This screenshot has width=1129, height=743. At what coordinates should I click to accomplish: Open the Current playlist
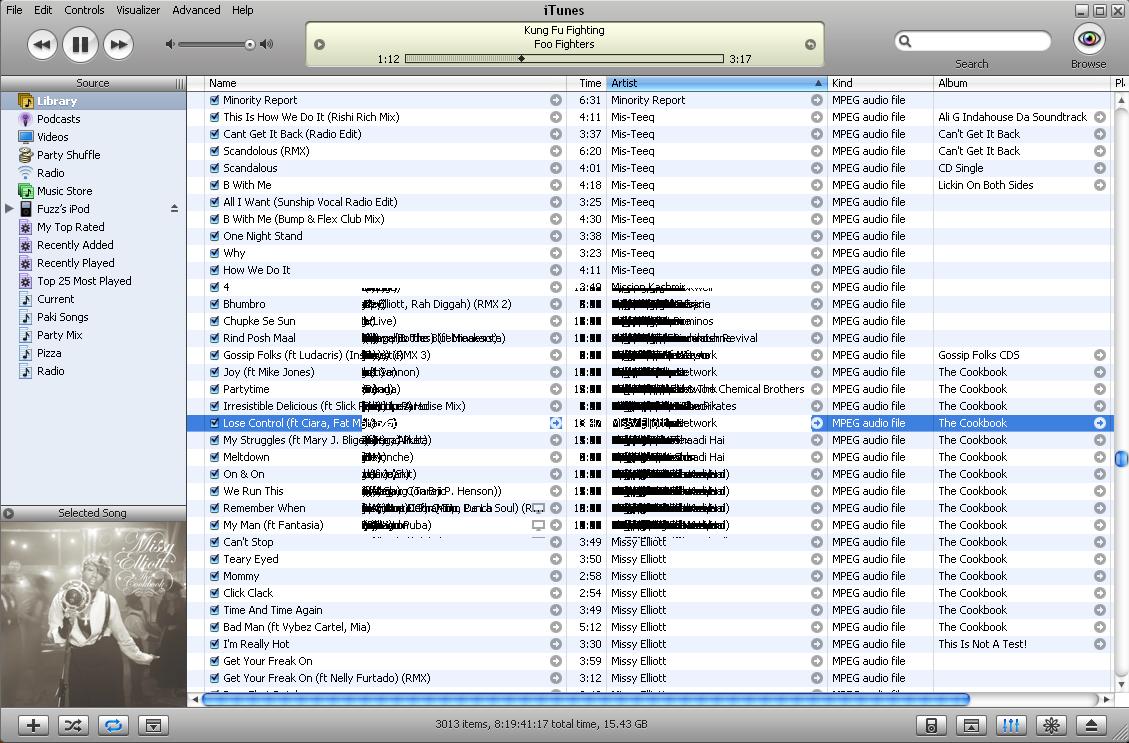point(55,299)
